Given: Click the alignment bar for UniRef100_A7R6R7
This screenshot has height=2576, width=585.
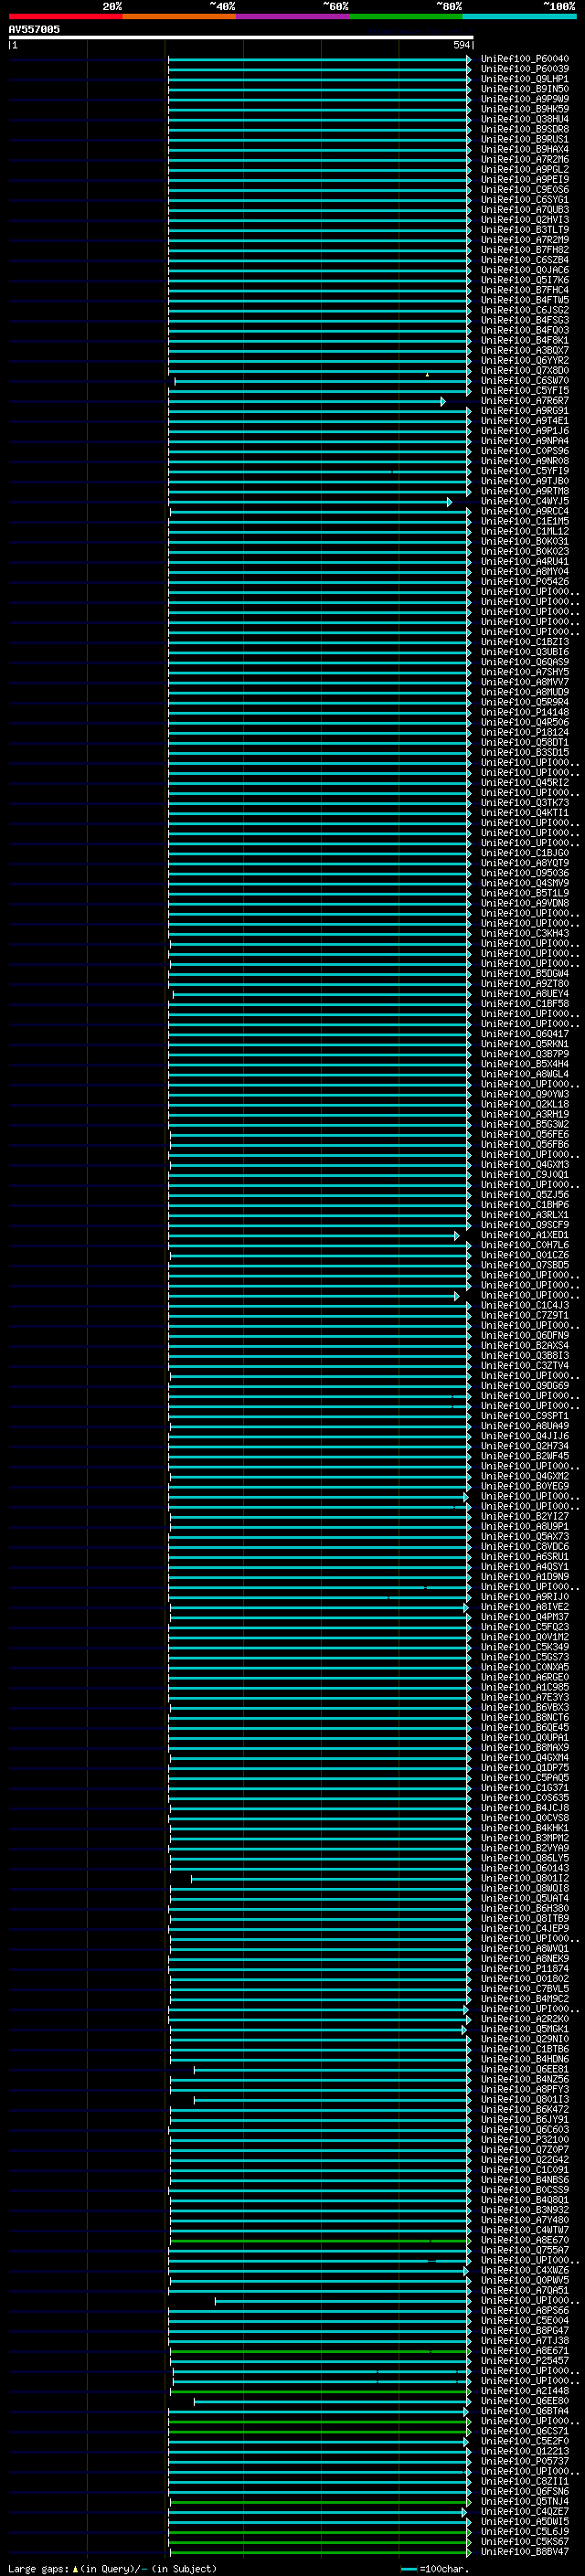Looking at the screenshot, I should (306, 402).
